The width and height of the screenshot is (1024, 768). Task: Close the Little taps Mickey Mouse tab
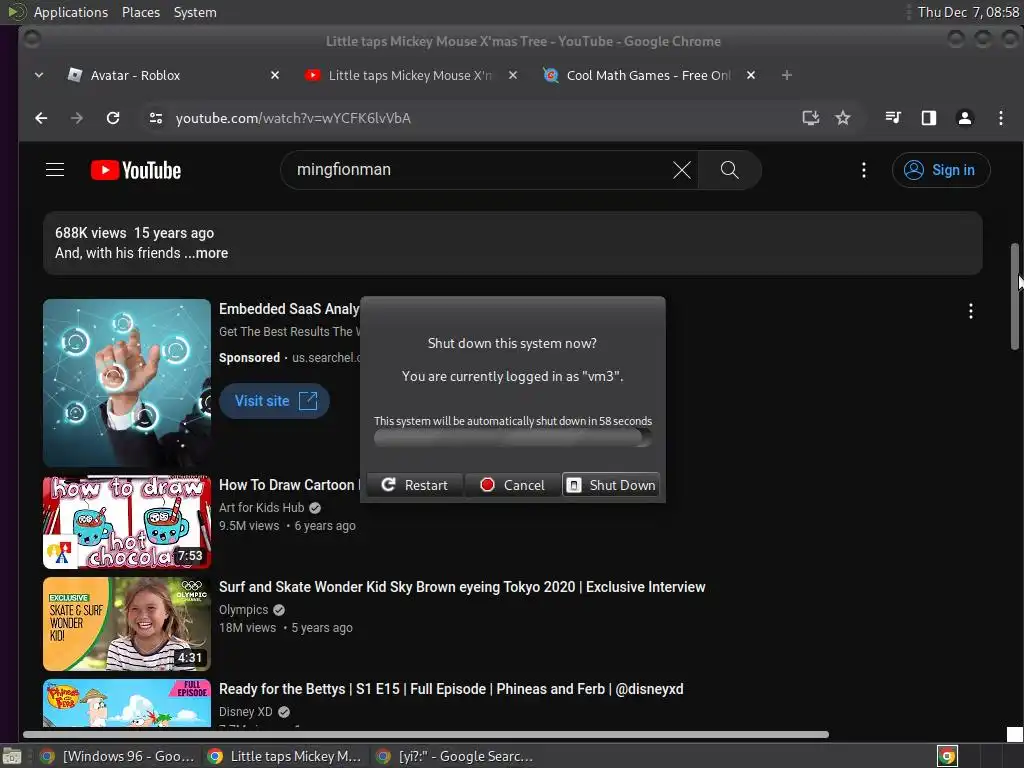[513, 75]
